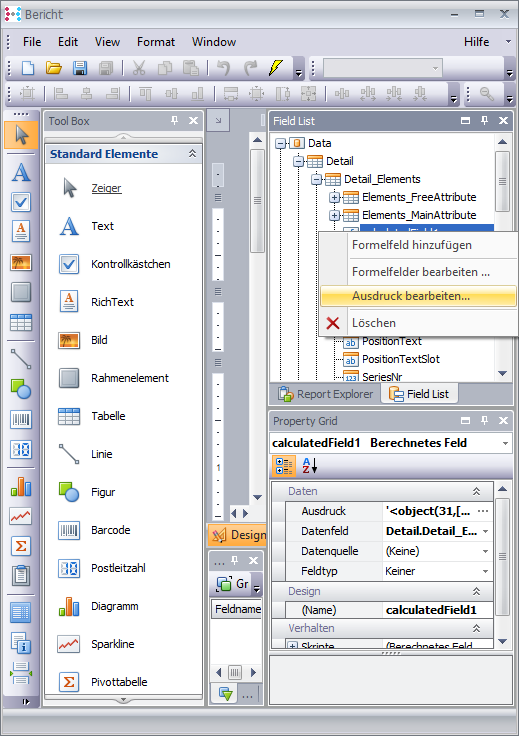This screenshot has width=519, height=736.
Task: Toggle categorized view in Property Grid
Action: 284,466
